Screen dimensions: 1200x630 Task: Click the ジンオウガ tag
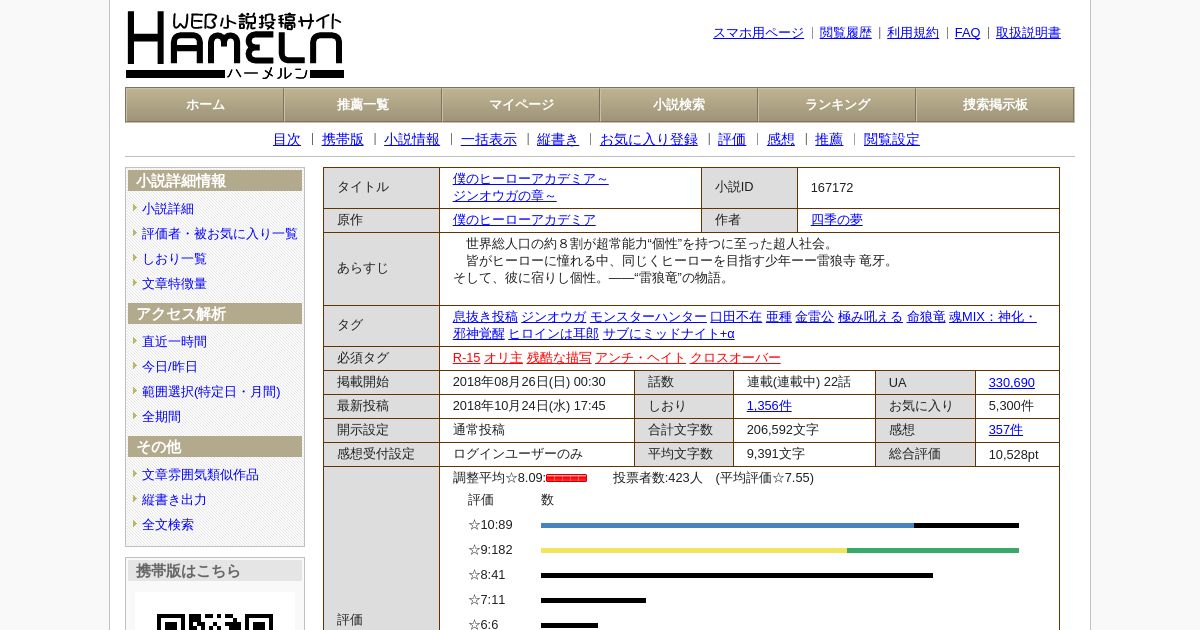(x=553, y=317)
